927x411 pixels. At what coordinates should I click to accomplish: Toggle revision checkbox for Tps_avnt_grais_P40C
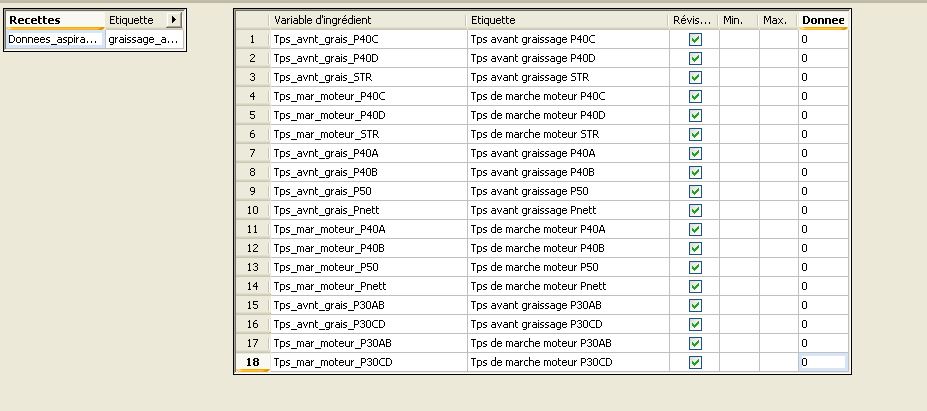pyautogui.click(x=695, y=39)
